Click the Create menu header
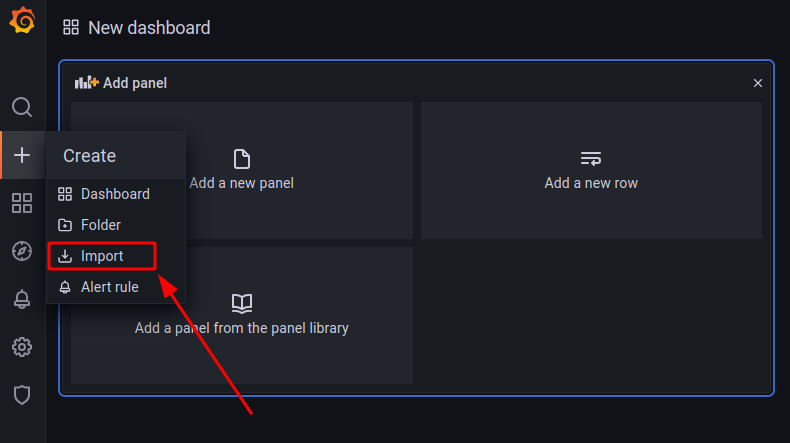 (90, 156)
